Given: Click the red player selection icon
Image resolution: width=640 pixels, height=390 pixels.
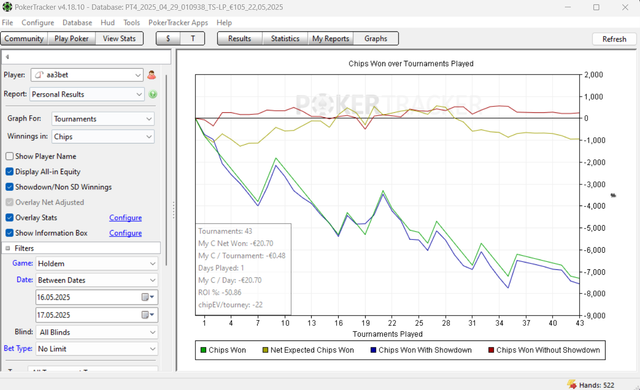Looking at the screenshot, I should click(x=151, y=75).
